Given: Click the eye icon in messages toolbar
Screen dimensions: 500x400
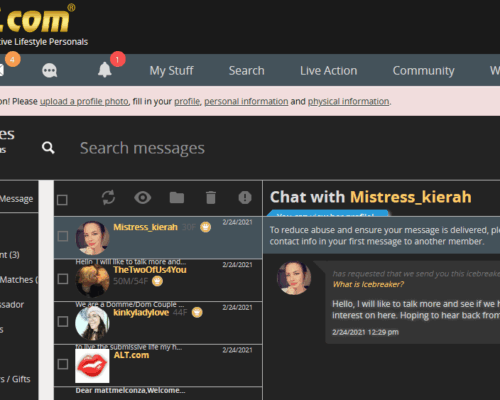Looking at the screenshot, I should (x=143, y=198).
